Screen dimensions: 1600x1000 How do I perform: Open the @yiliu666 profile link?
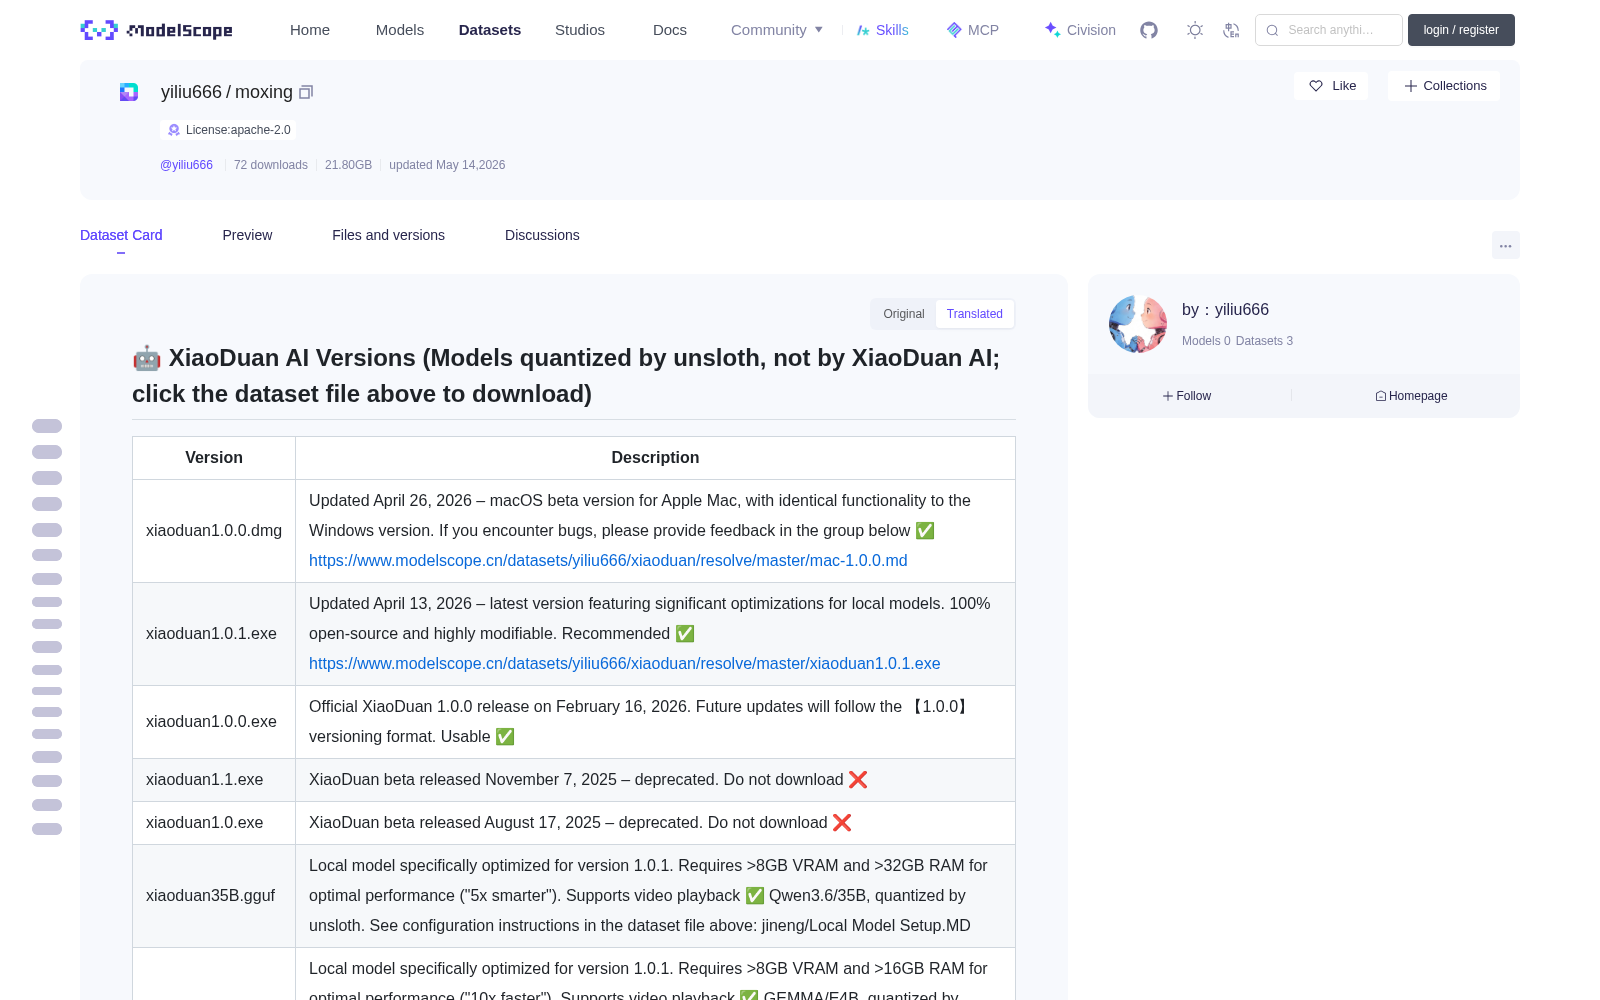pyautogui.click(x=186, y=165)
